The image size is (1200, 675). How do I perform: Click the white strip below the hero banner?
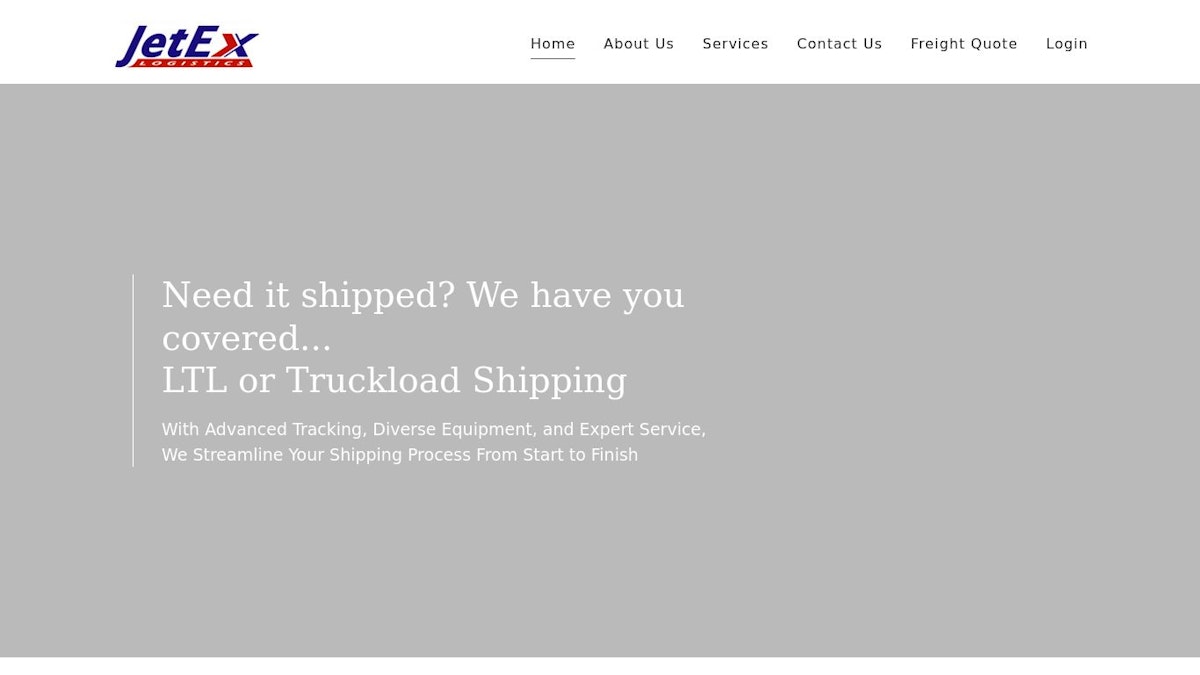600,666
